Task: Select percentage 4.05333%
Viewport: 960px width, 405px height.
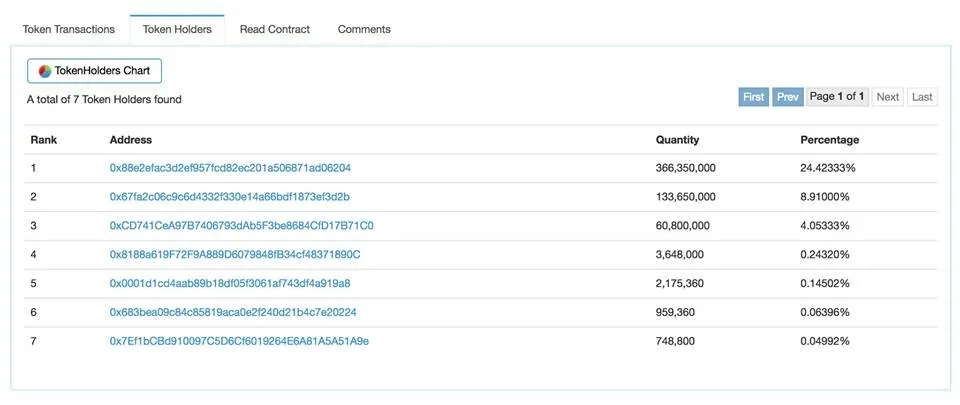Action: (x=825, y=226)
